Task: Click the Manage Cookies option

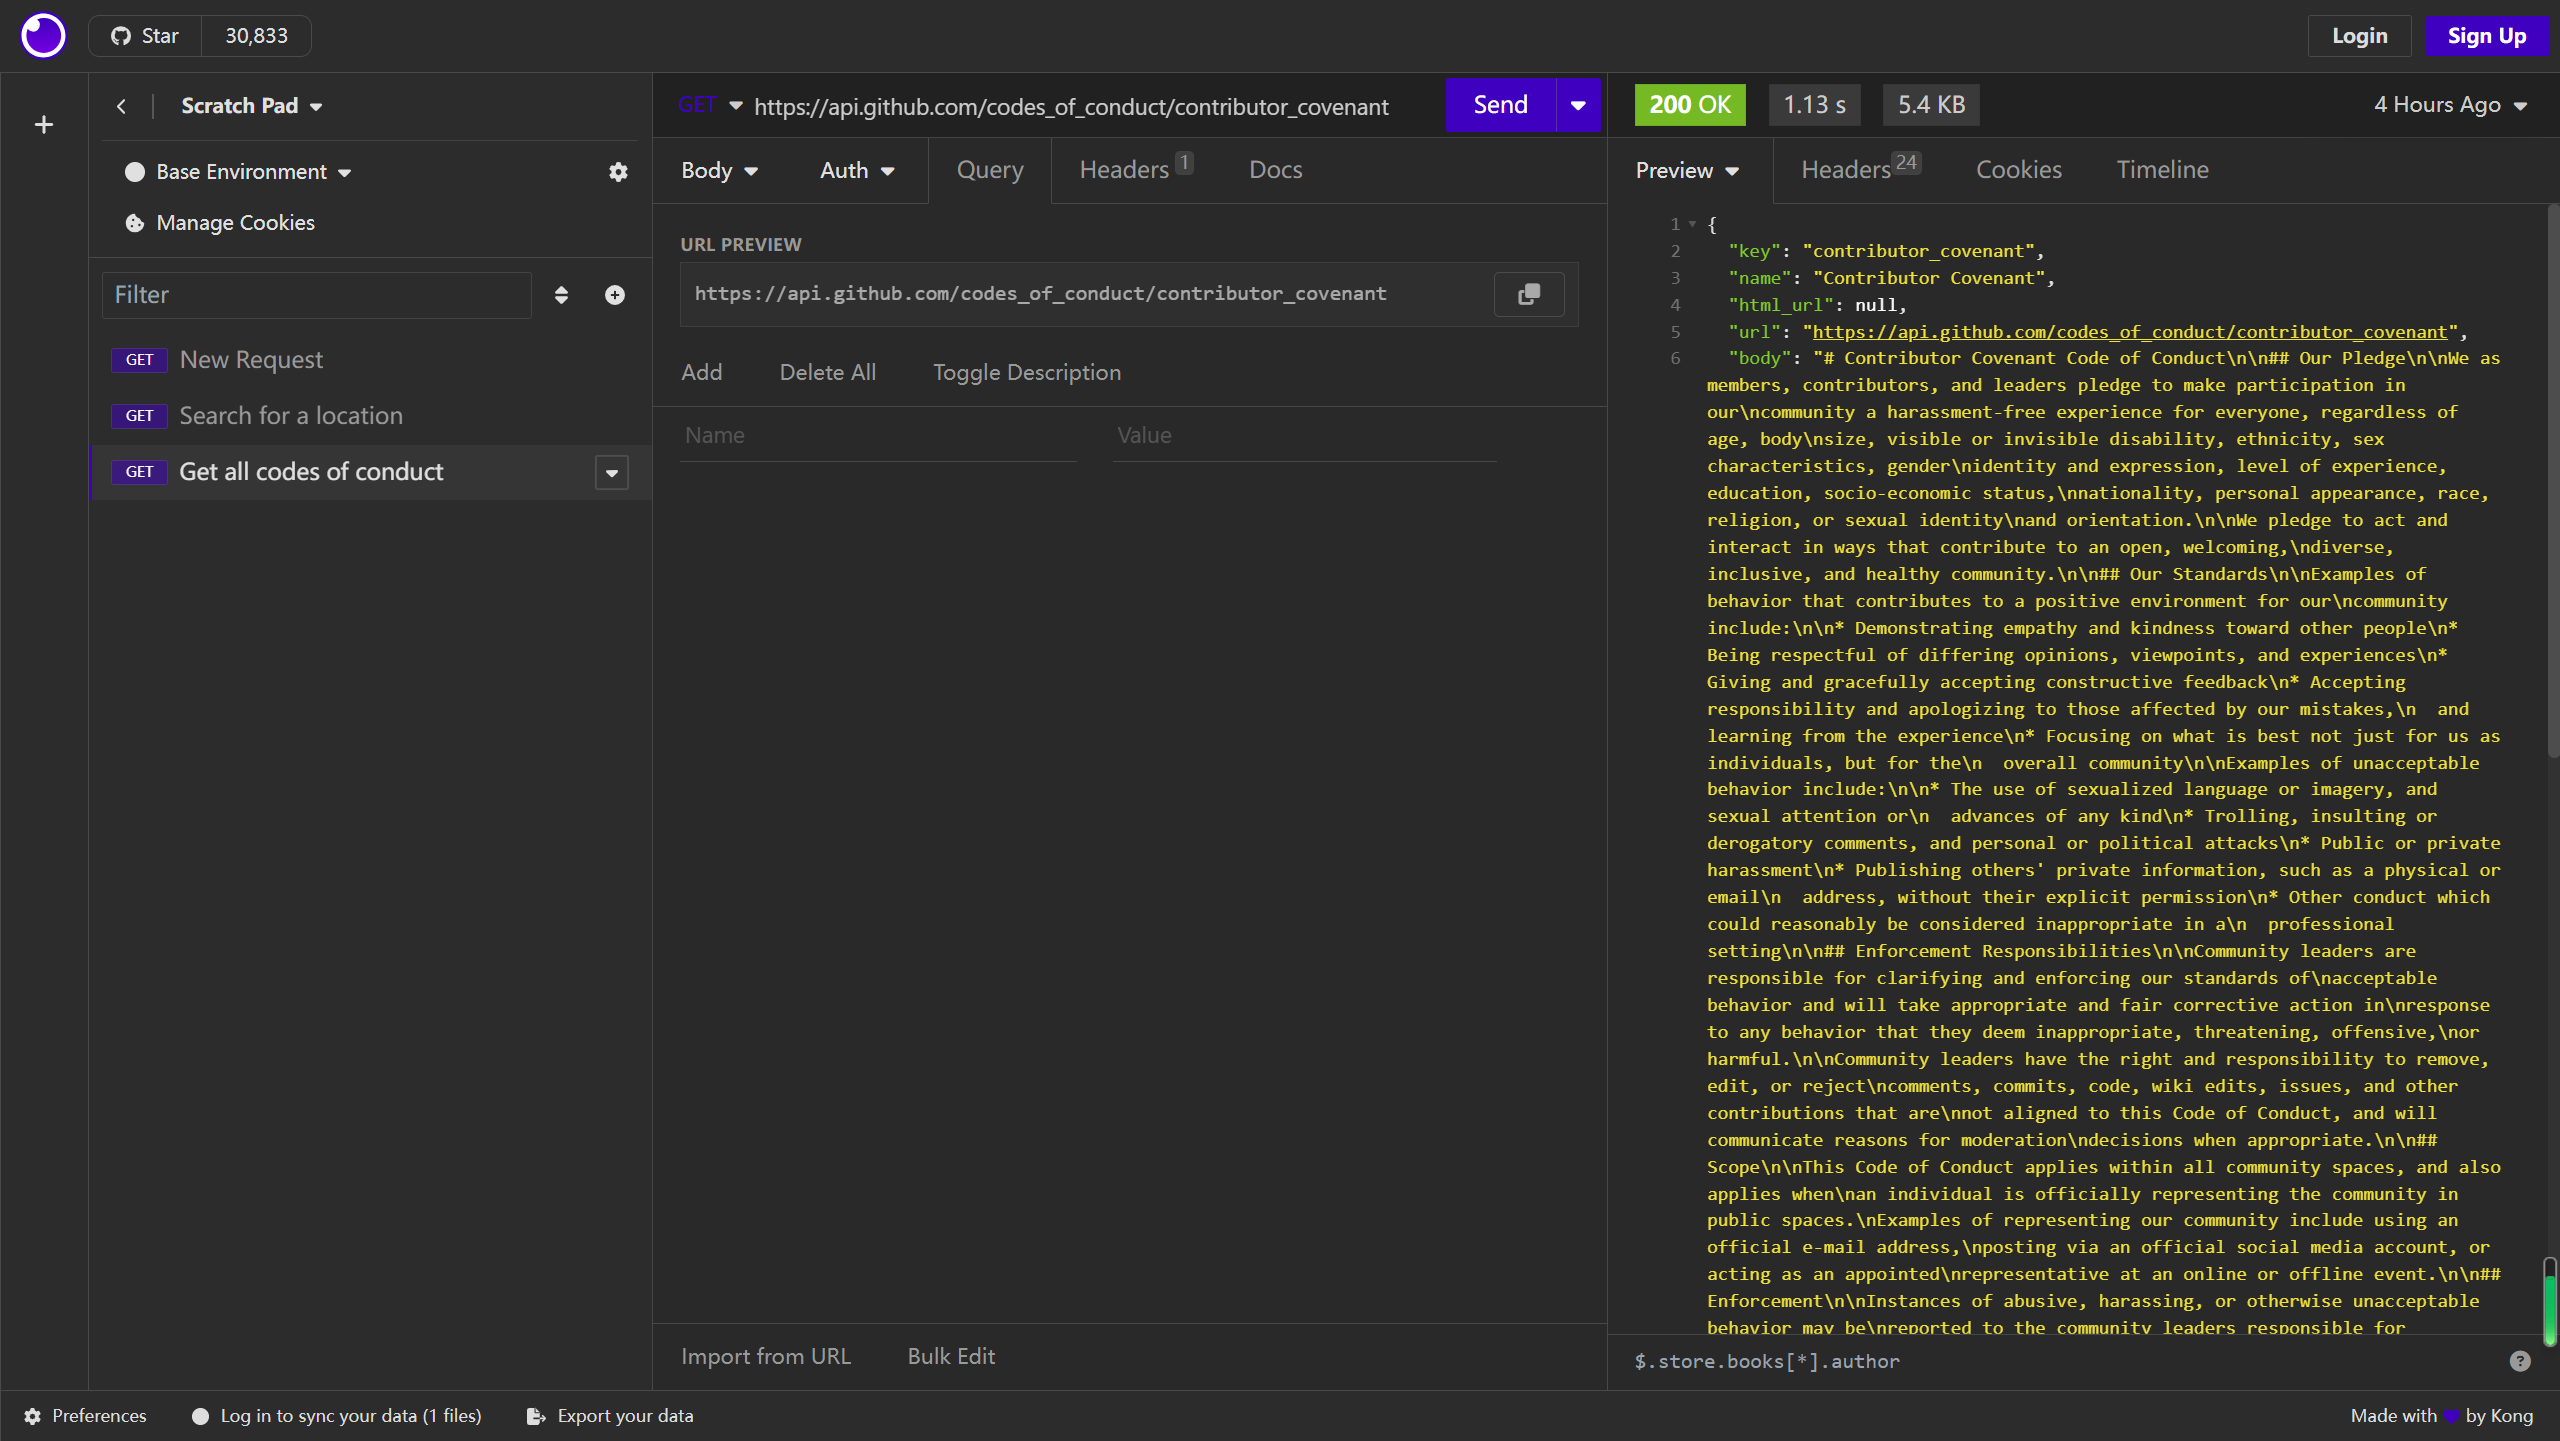Action: 234,221
